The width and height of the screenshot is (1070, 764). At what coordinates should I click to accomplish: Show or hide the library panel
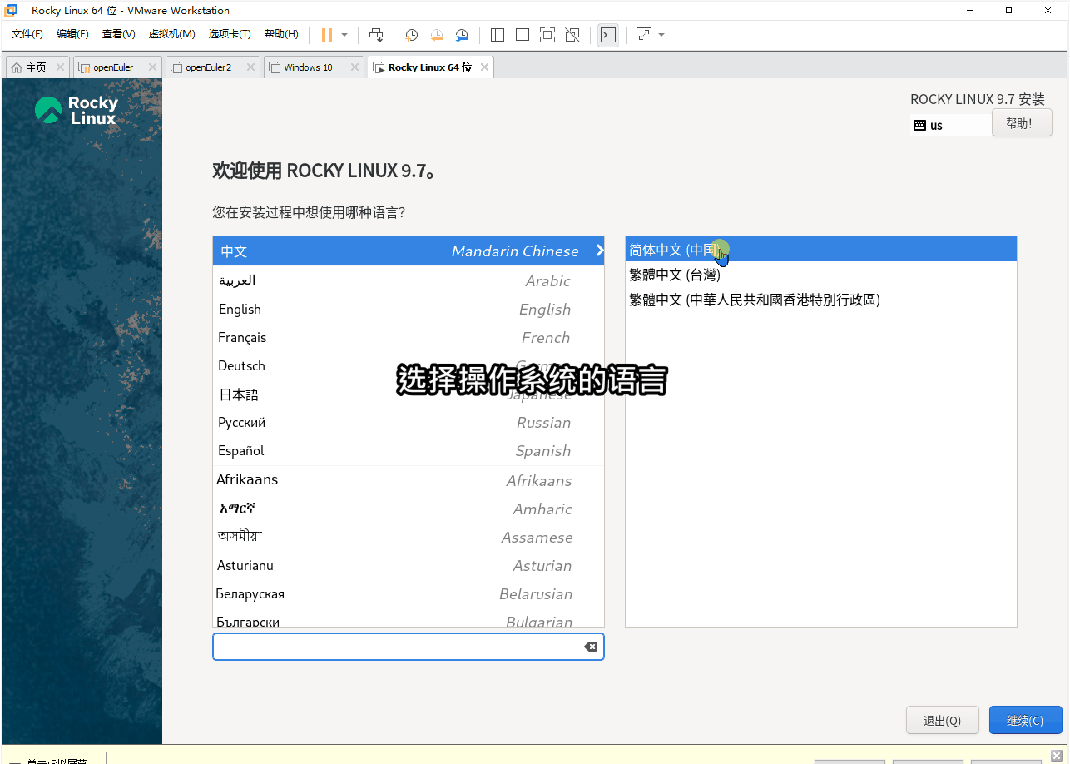tap(497, 34)
